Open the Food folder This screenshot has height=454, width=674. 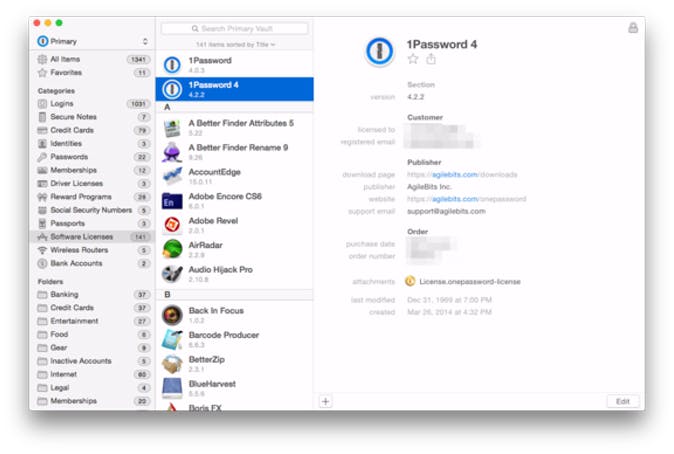(92, 334)
